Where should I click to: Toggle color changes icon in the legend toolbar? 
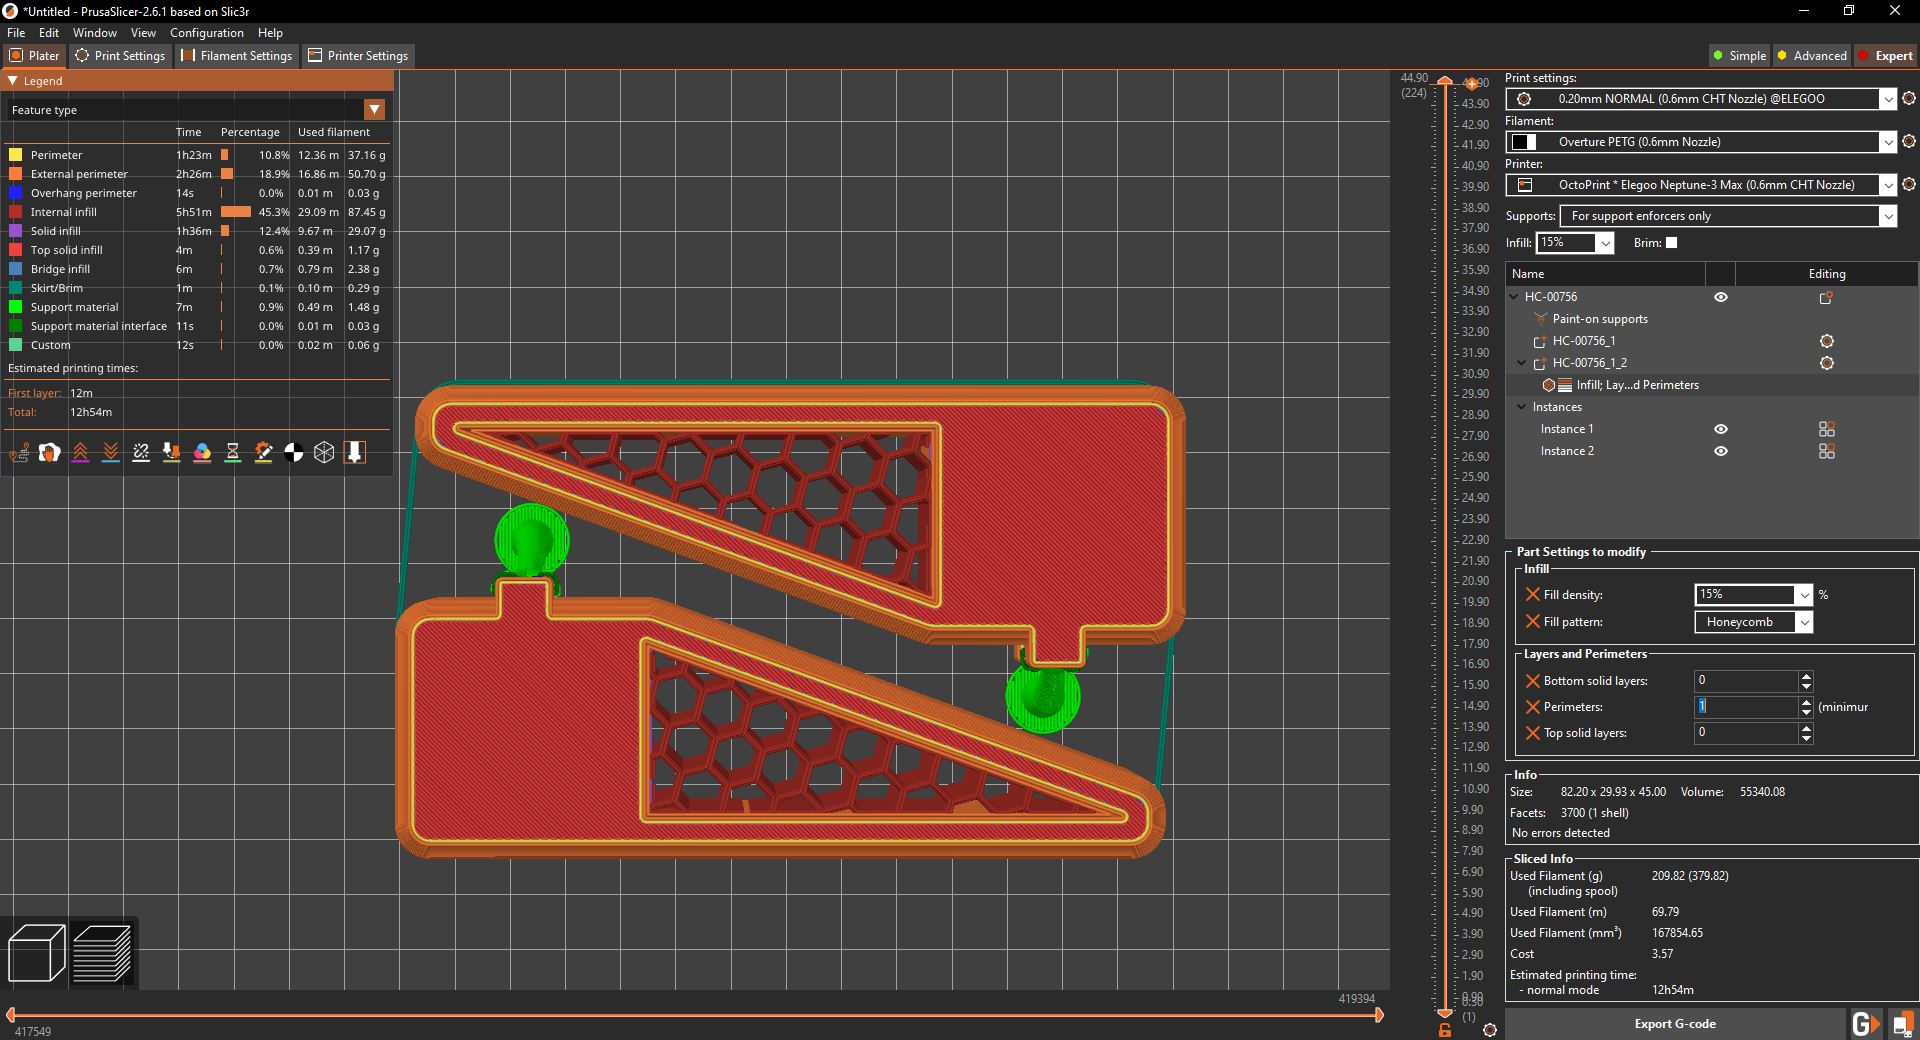click(203, 453)
